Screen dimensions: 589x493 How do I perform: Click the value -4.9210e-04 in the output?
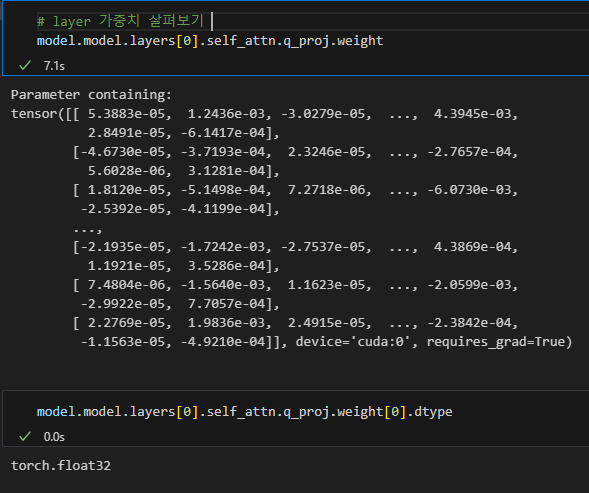223,342
